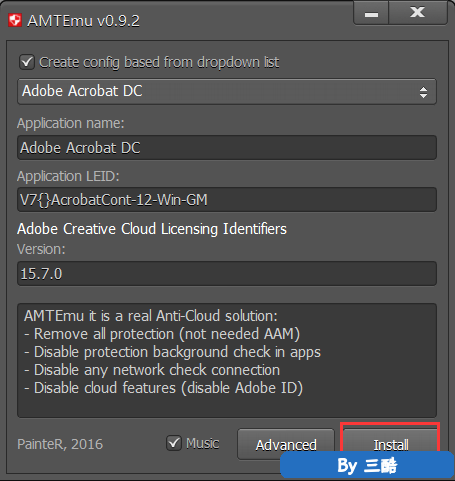
Task: Toggle the Music checkbox
Action: coord(174,443)
